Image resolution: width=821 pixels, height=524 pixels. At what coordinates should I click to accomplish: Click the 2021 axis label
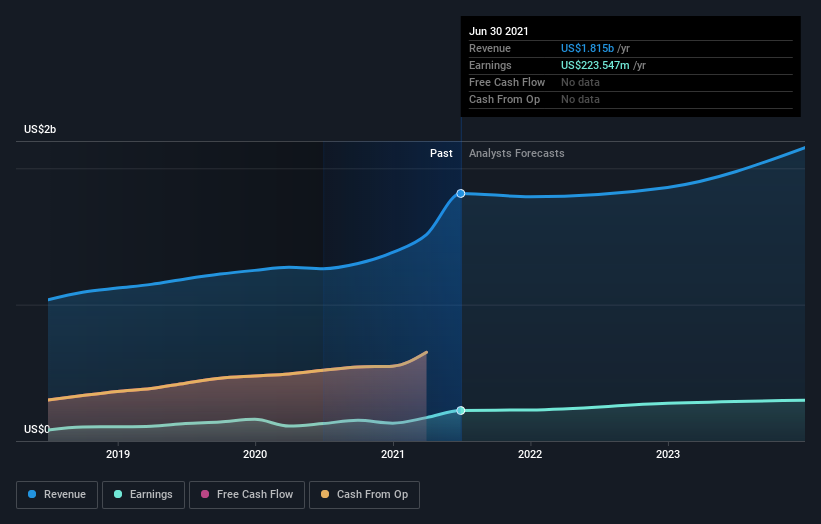(x=393, y=454)
